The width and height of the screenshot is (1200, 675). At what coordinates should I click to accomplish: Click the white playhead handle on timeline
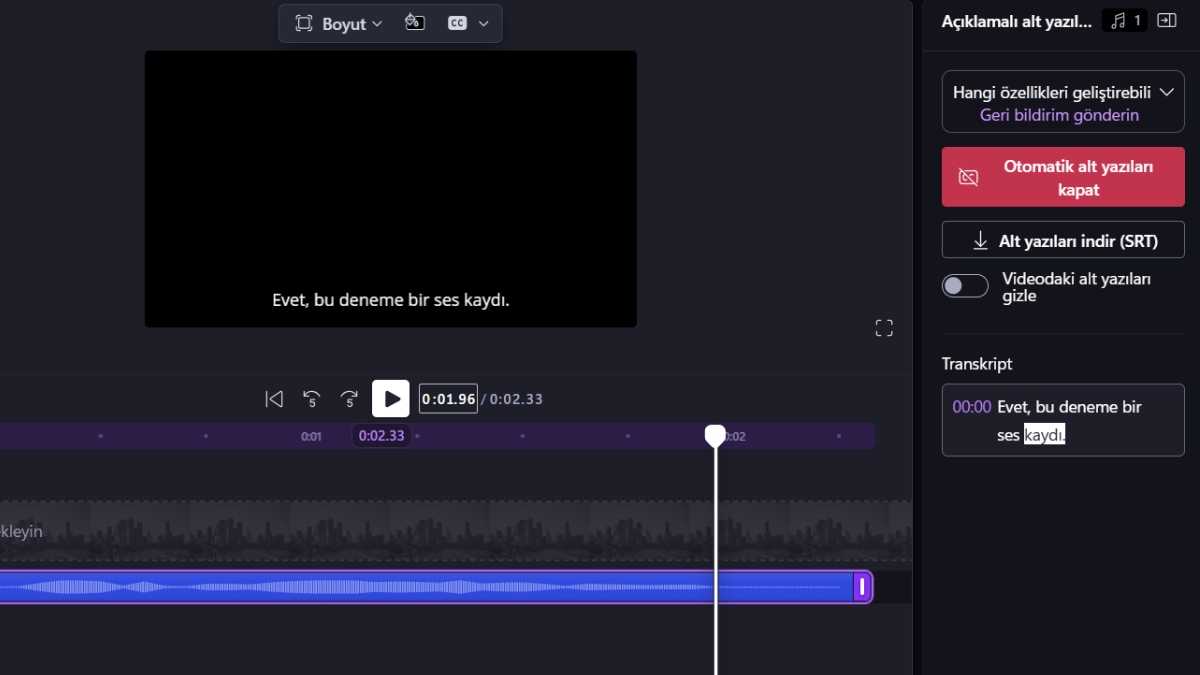(715, 435)
